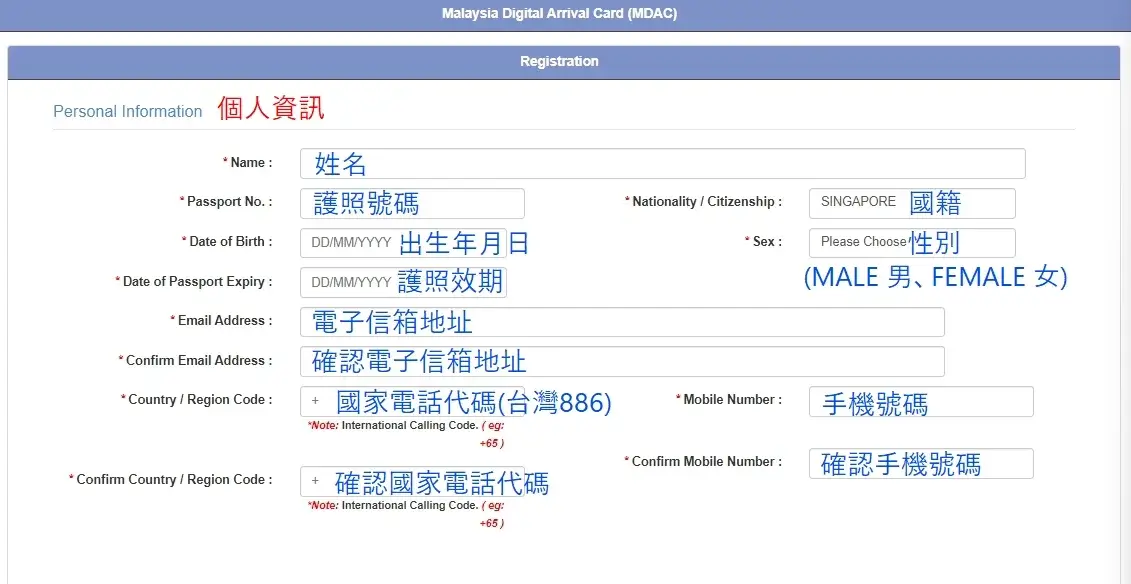
Task: Click the 'Date of Passport Expiry :' label
Action: coord(197,282)
